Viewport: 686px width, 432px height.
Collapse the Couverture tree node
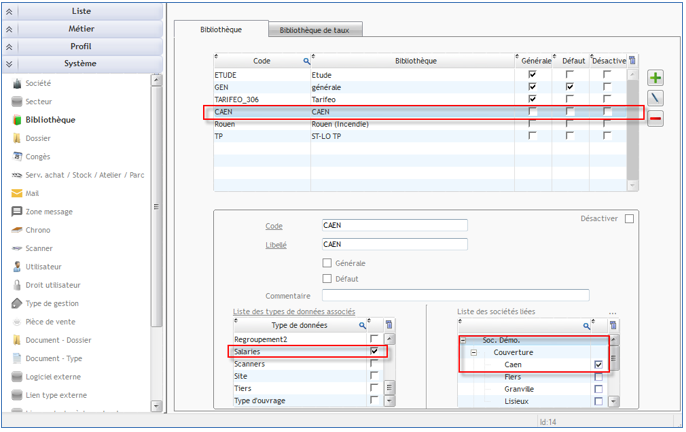tap(474, 352)
